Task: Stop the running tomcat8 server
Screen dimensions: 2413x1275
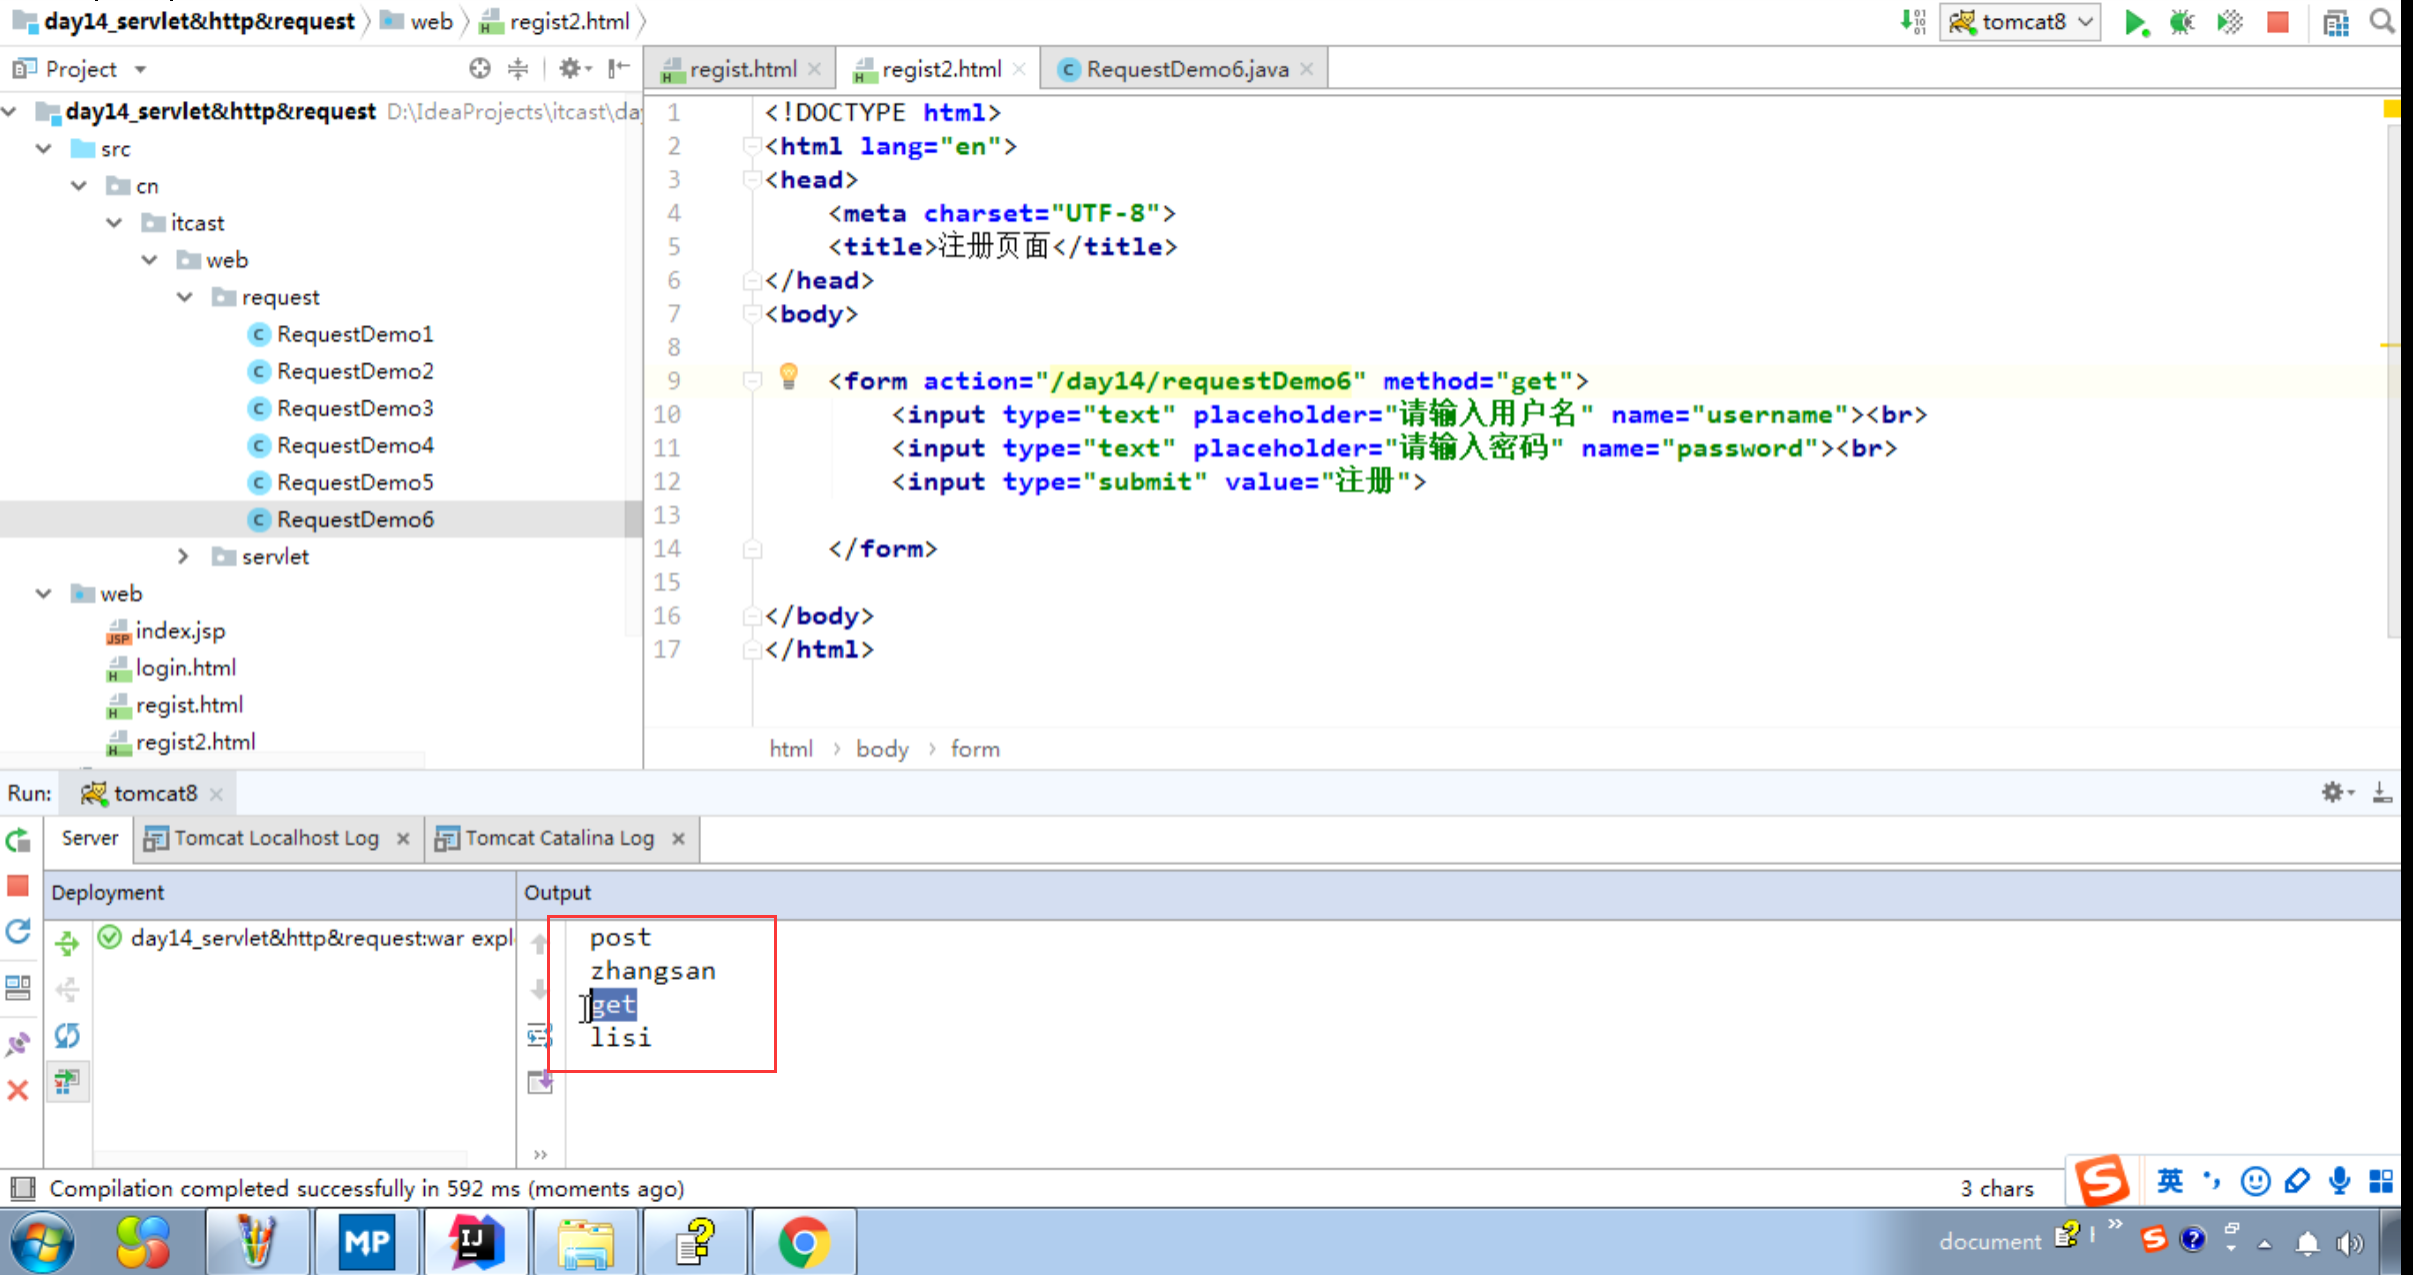Action: click(x=2277, y=22)
